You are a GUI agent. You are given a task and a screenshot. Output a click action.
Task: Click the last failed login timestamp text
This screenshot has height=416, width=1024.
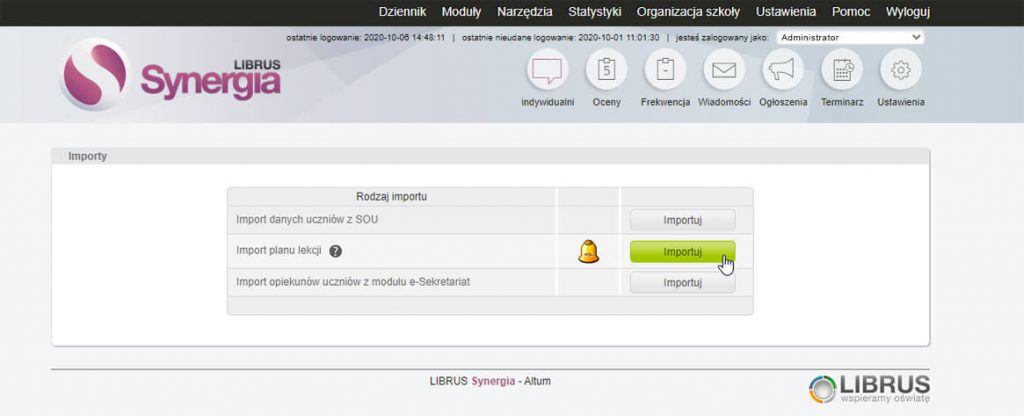[x=560, y=37]
